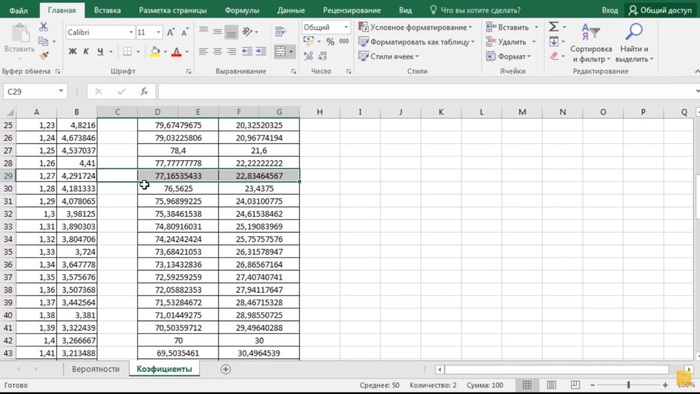Open Форматировать как таблицу menu
Screen dimensions: 700x394
pos(417,42)
